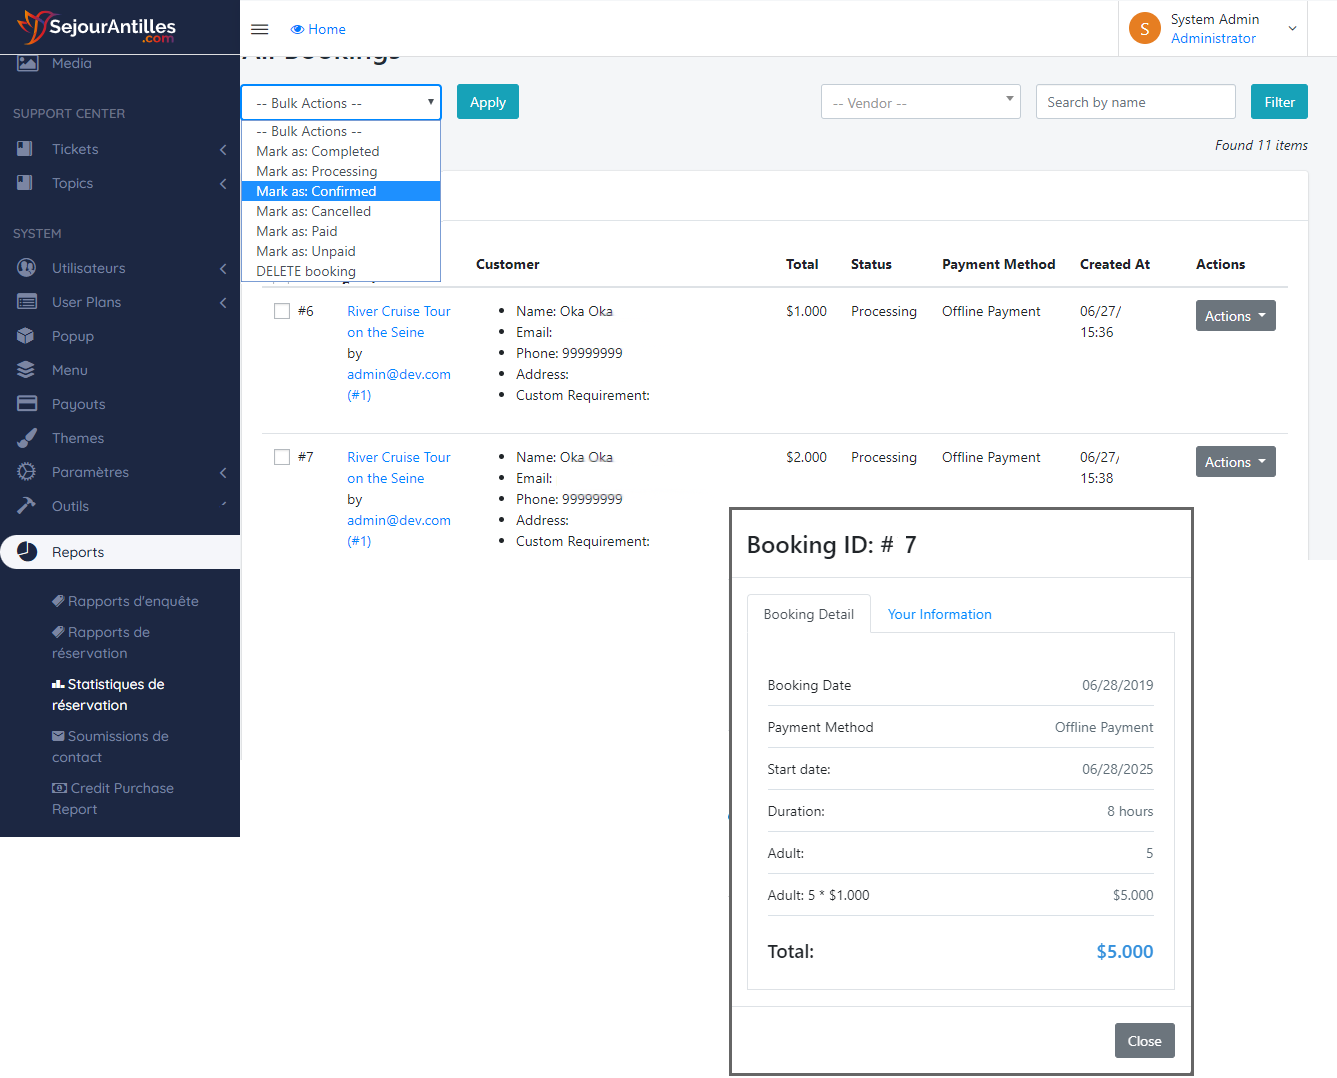
Task: Click the Paramètres gear icon
Action: 26,472
